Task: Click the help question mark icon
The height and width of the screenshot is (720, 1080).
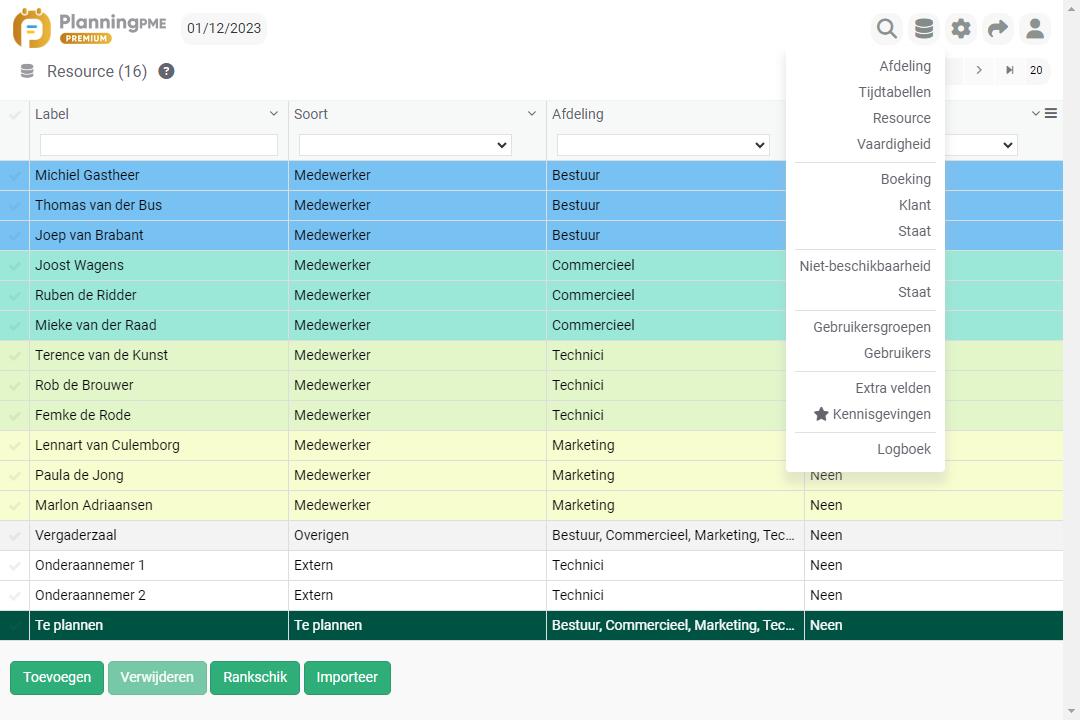Action: click(166, 71)
